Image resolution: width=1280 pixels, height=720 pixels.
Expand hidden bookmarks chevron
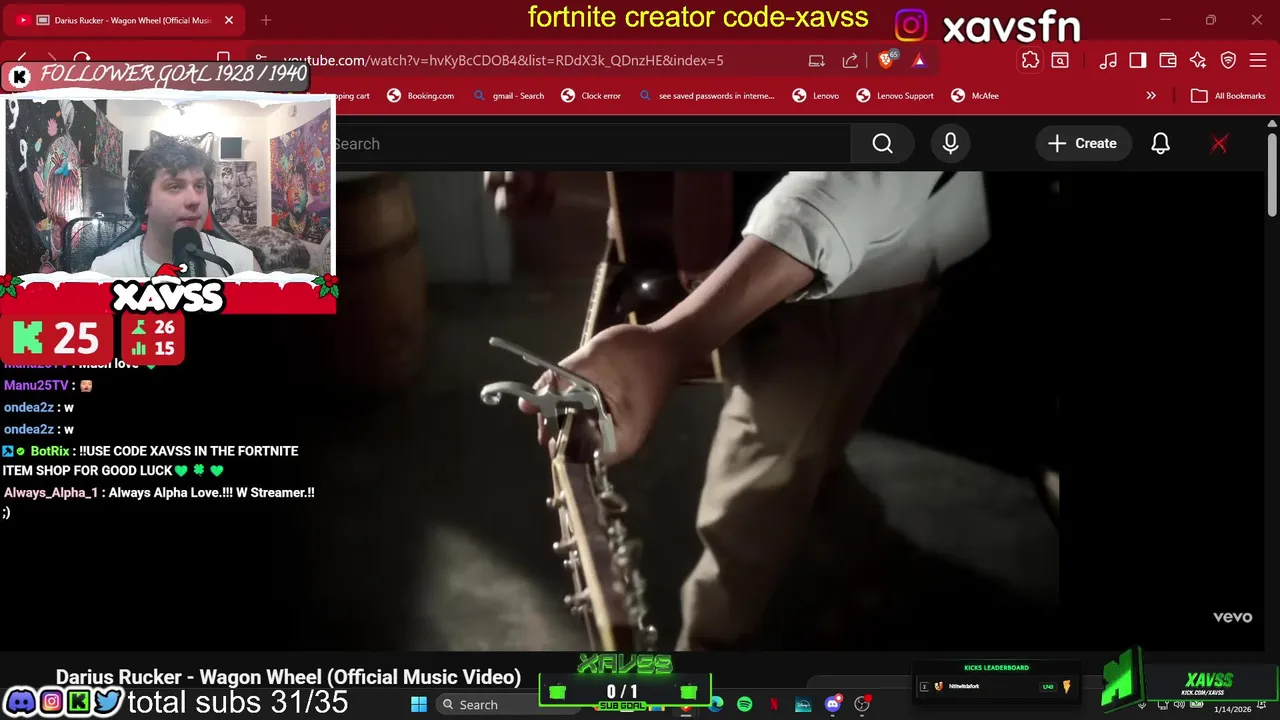[1151, 96]
